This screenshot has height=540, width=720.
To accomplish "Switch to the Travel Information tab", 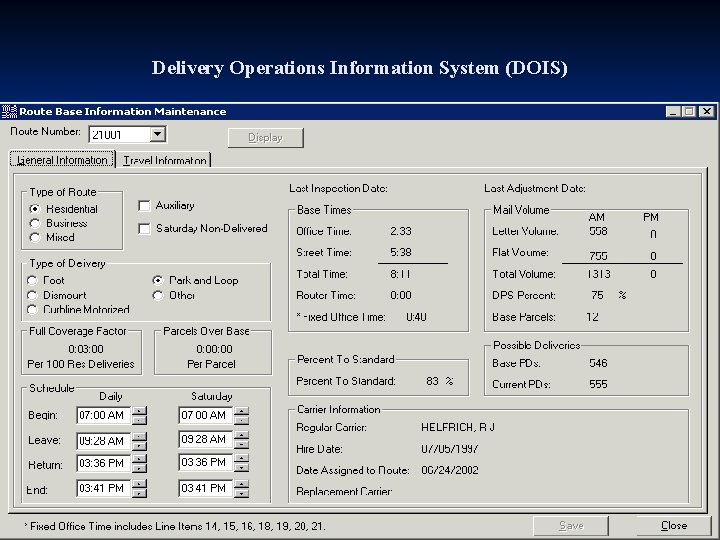I will coord(165,160).
